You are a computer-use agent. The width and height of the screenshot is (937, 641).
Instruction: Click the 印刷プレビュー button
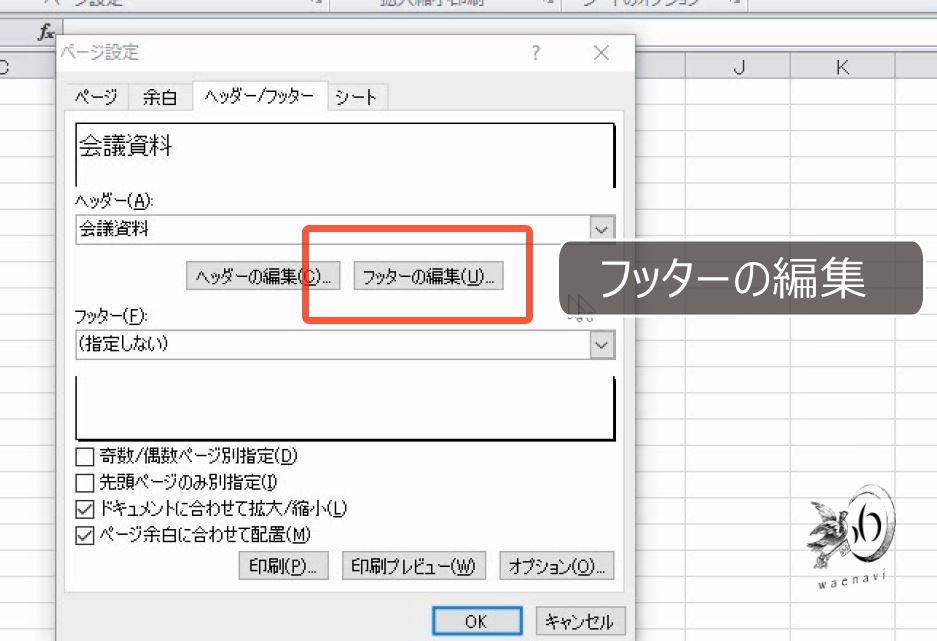413,565
